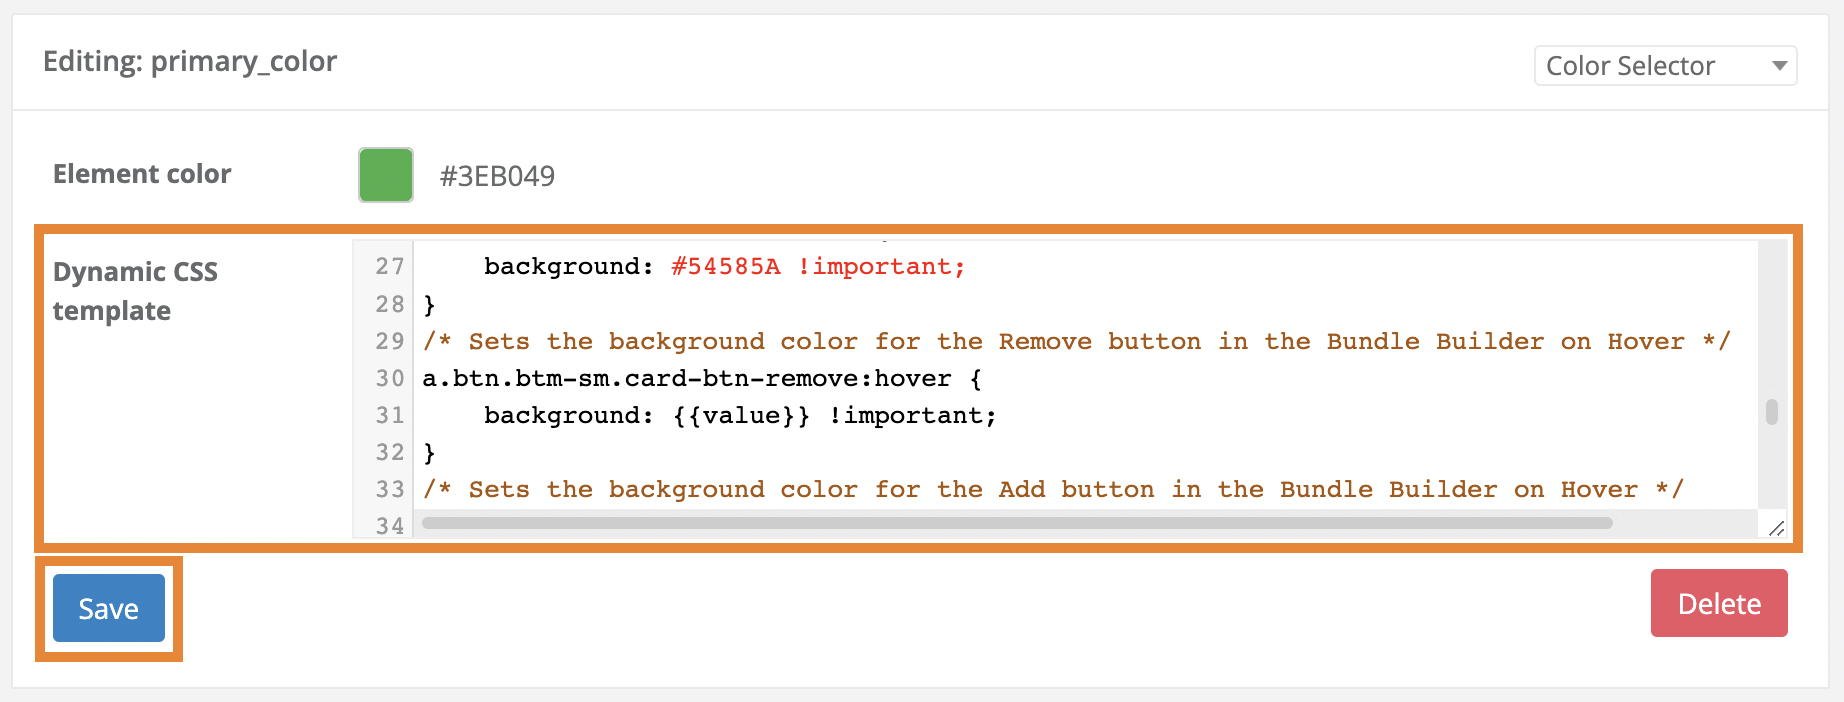Click the a.btn.btm-sm.card-btn-remove:hover selector

tap(690, 378)
